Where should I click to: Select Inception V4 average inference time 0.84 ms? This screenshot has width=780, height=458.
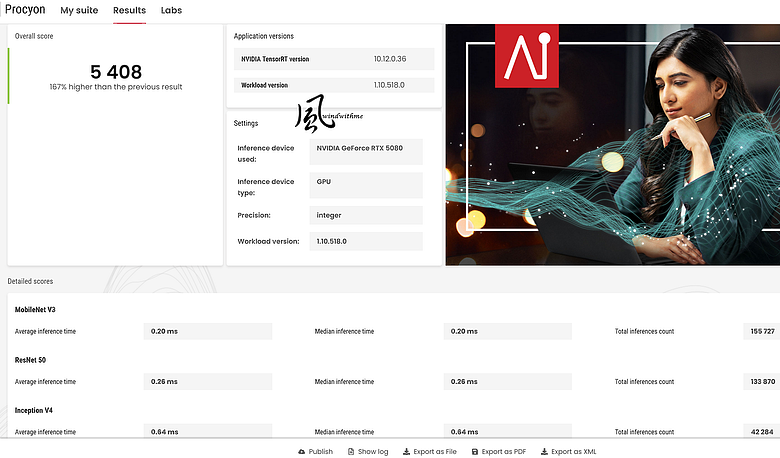tap(208, 431)
